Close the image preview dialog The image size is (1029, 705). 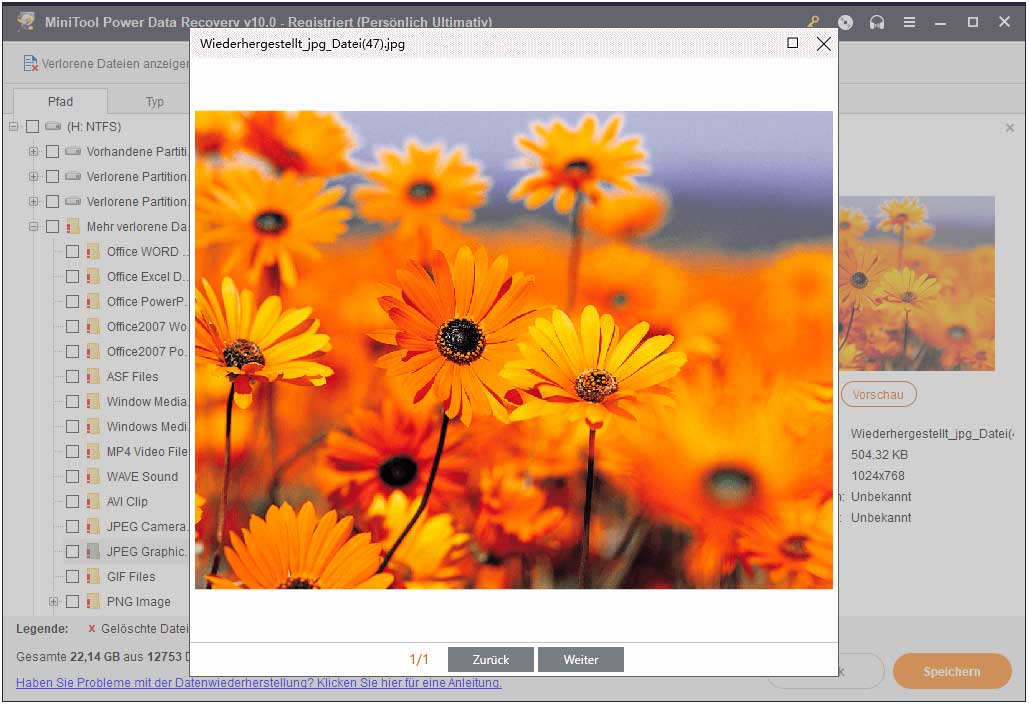(x=823, y=43)
